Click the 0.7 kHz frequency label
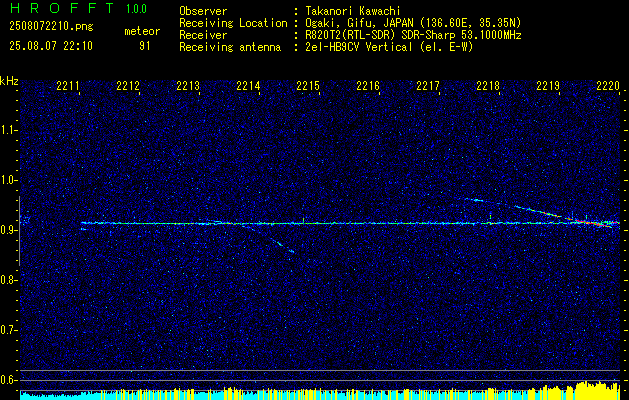This screenshot has height=400, width=629. (x=8, y=330)
